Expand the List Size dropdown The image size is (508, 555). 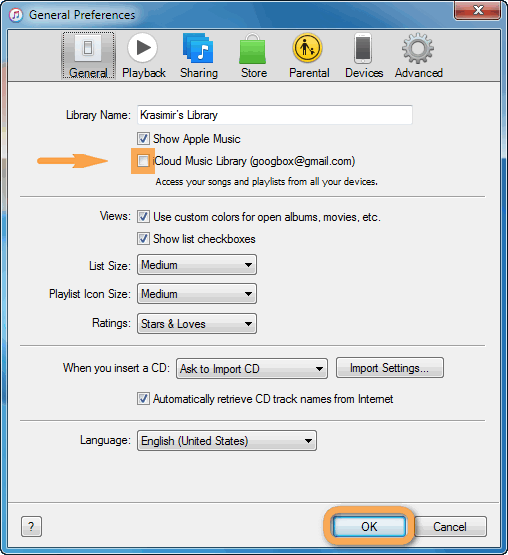coord(197,265)
